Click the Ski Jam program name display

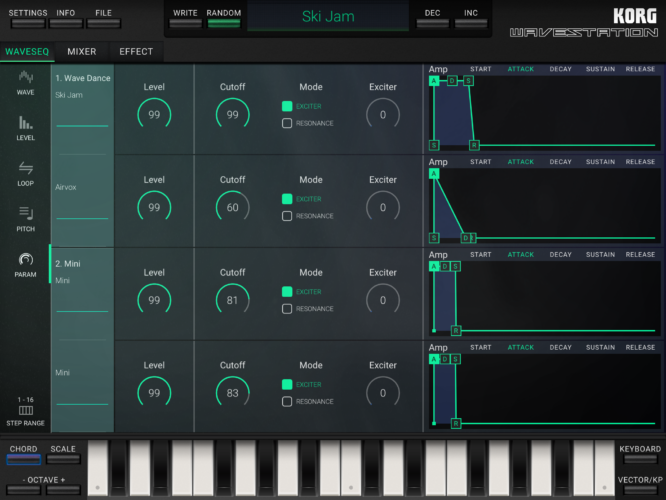(x=328, y=17)
